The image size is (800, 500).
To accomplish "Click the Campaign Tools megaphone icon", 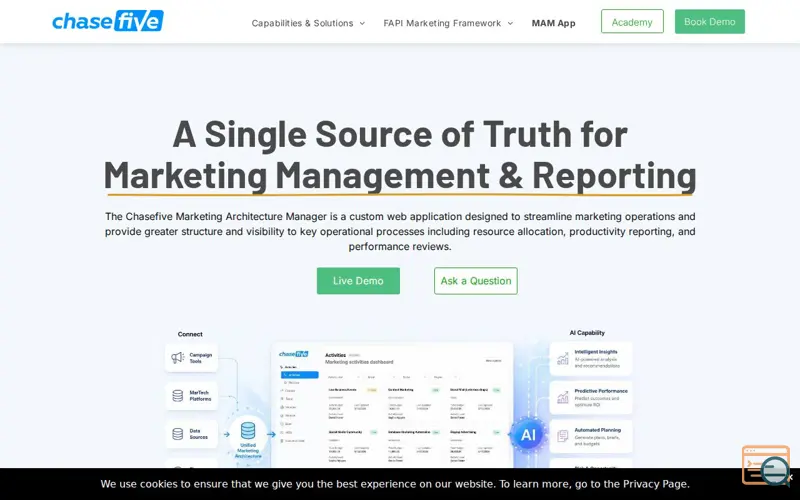I will click(x=178, y=358).
